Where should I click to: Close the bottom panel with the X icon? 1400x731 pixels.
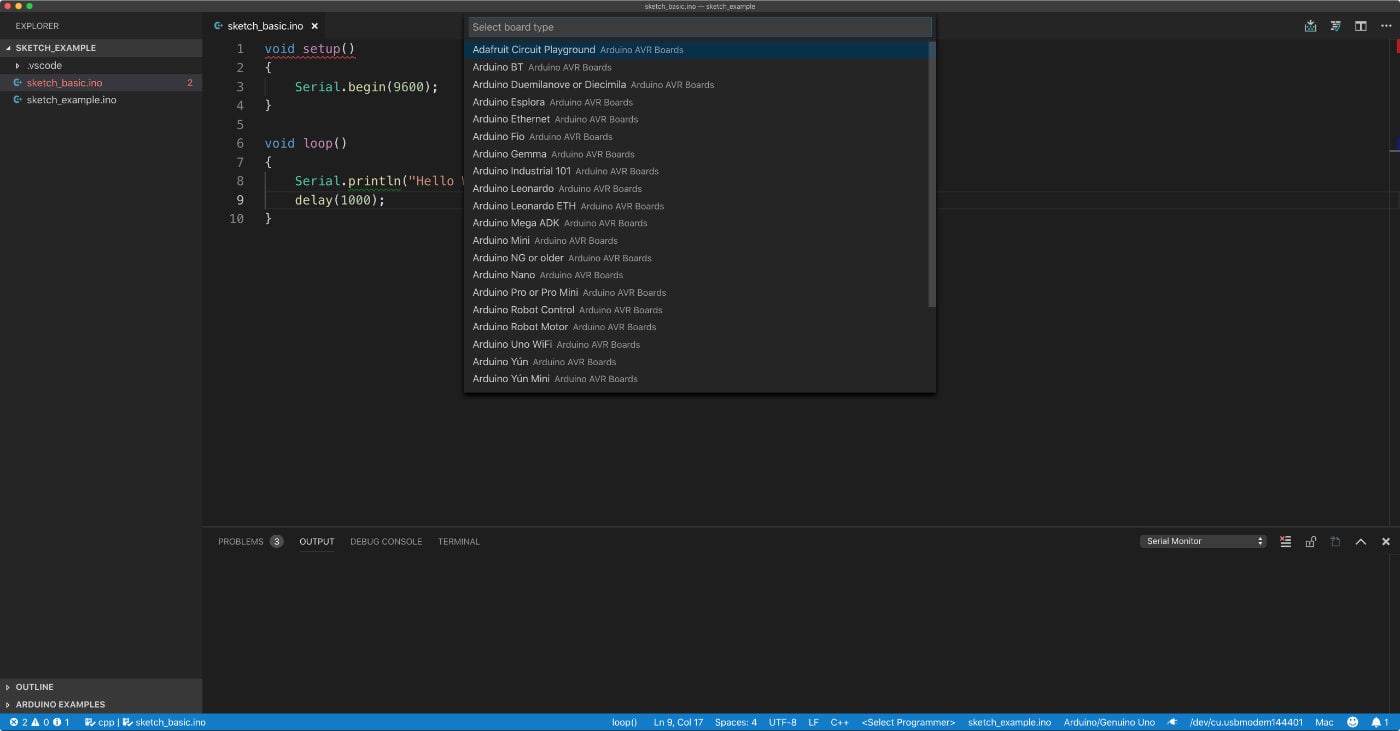click(x=1385, y=541)
